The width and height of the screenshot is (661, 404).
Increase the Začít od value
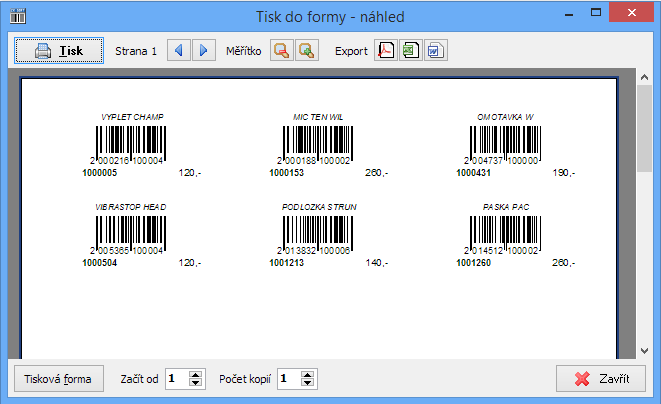(195, 374)
